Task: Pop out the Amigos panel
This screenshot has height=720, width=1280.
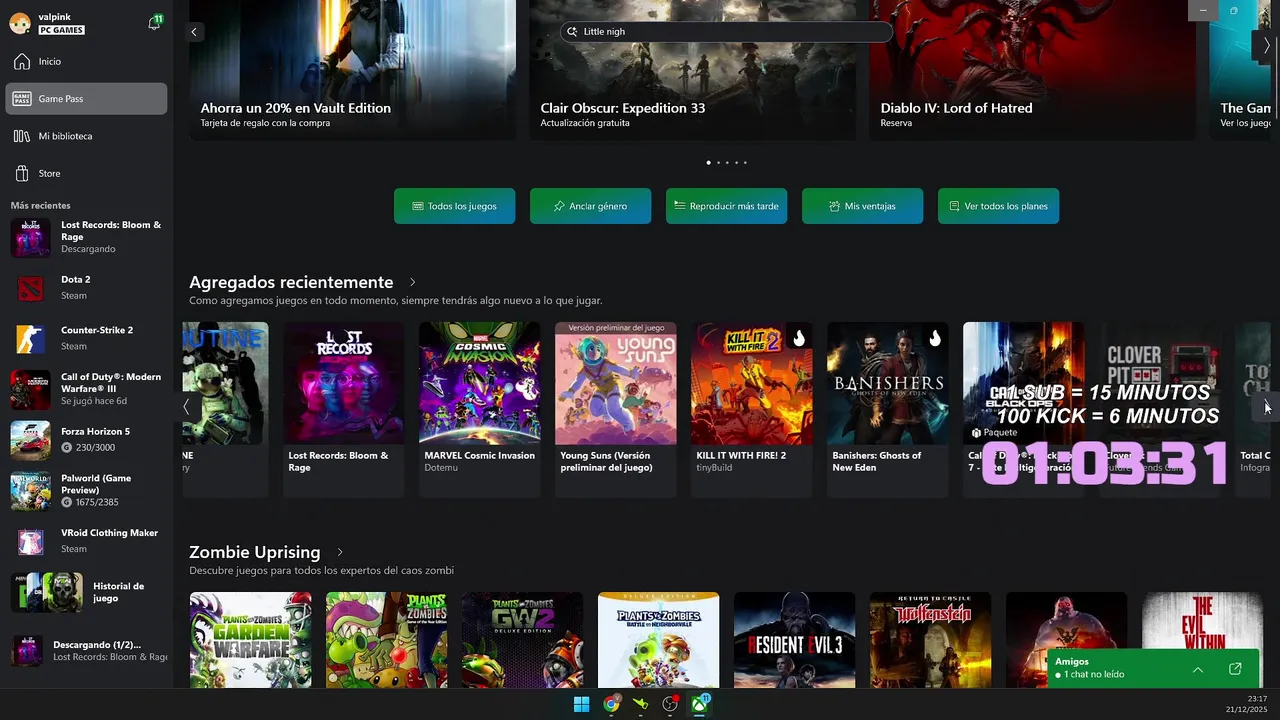Action: (1235, 669)
